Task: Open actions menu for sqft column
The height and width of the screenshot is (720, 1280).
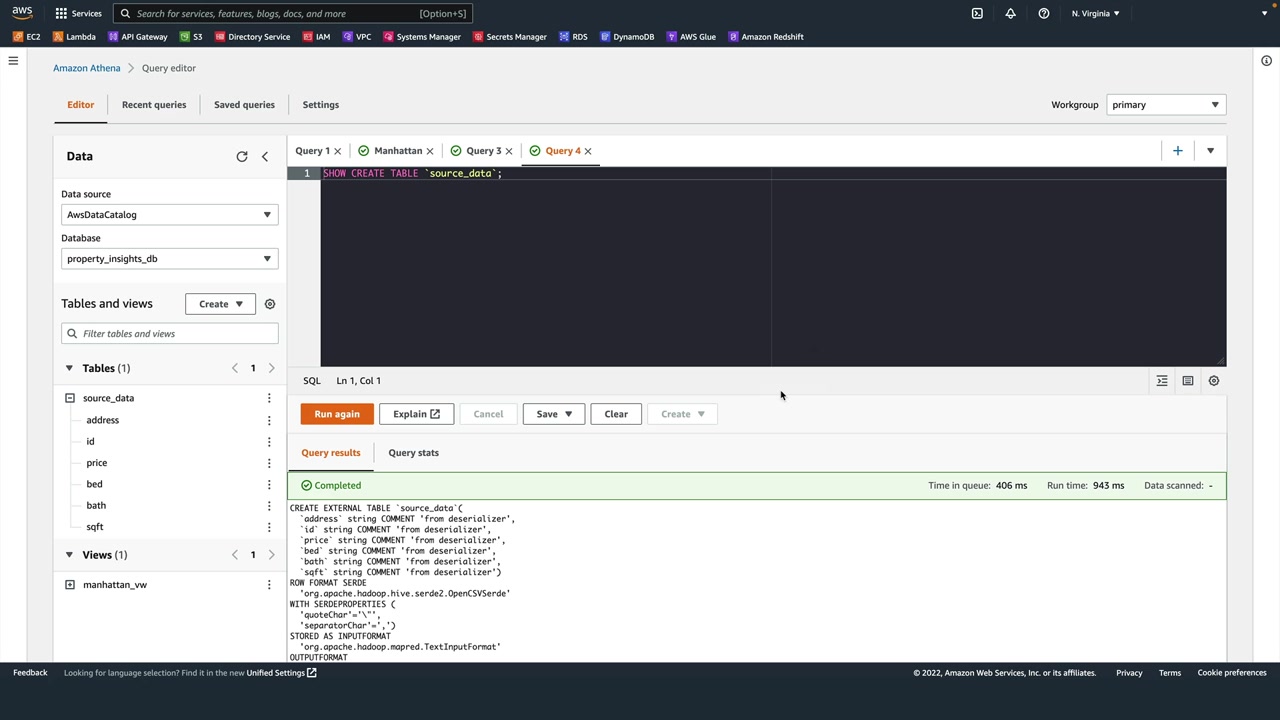Action: click(x=269, y=527)
